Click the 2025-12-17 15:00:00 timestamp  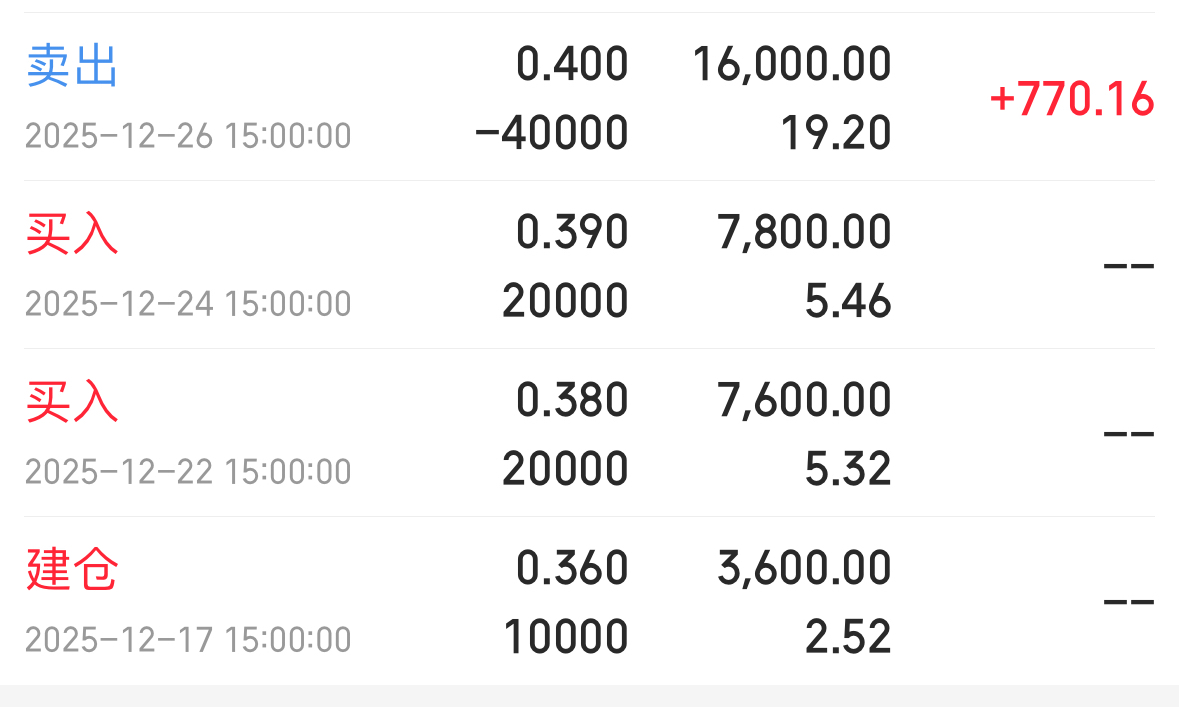point(188,640)
